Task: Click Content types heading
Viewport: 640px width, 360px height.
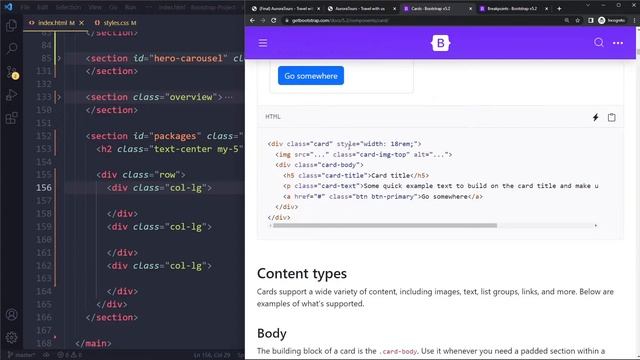Action: (x=302, y=273)
